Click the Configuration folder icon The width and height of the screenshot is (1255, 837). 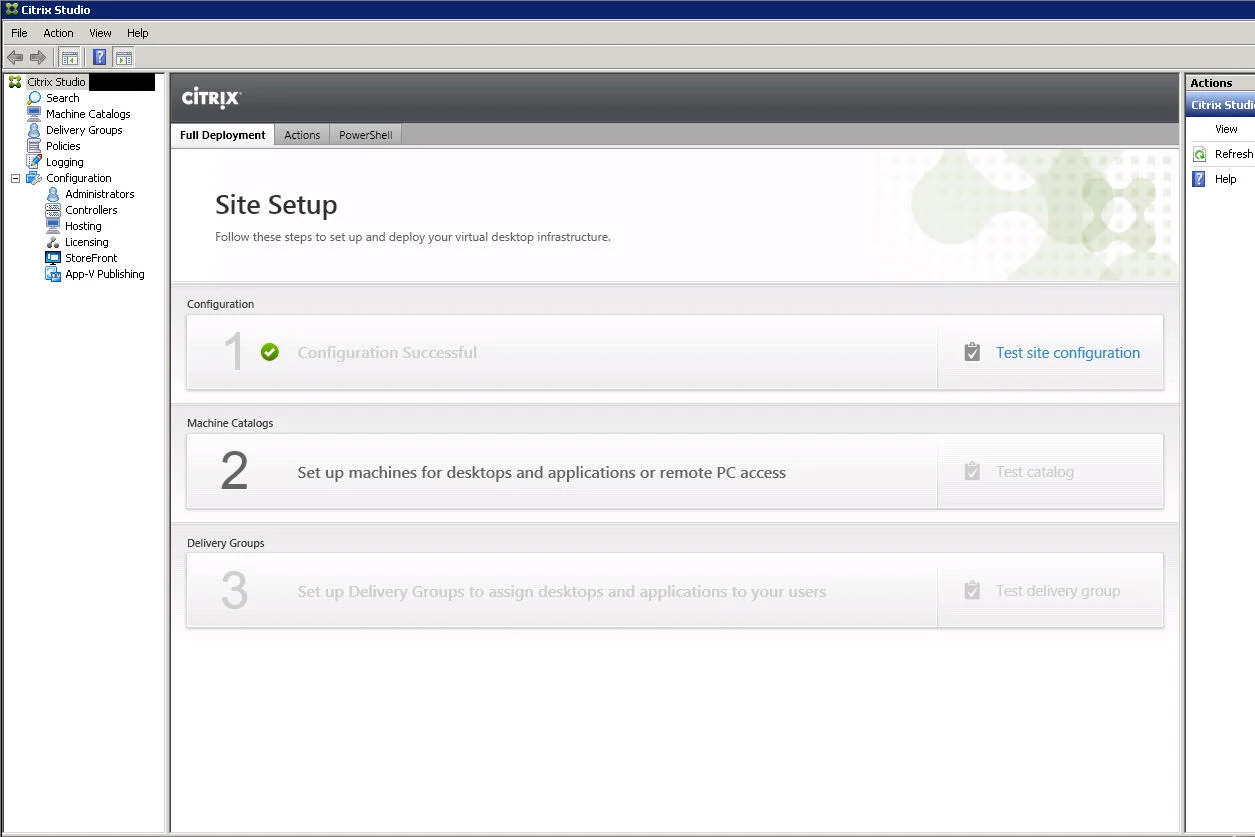pyautogui.click(x=34, y=178)
